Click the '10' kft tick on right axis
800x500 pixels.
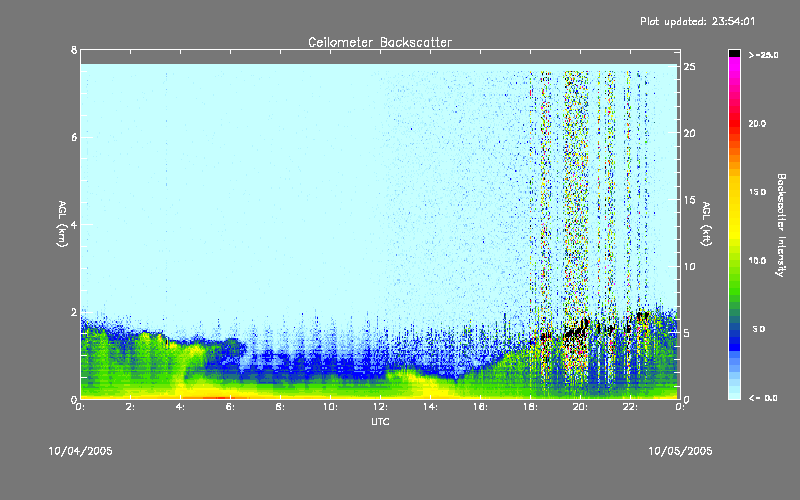(690, 266)
